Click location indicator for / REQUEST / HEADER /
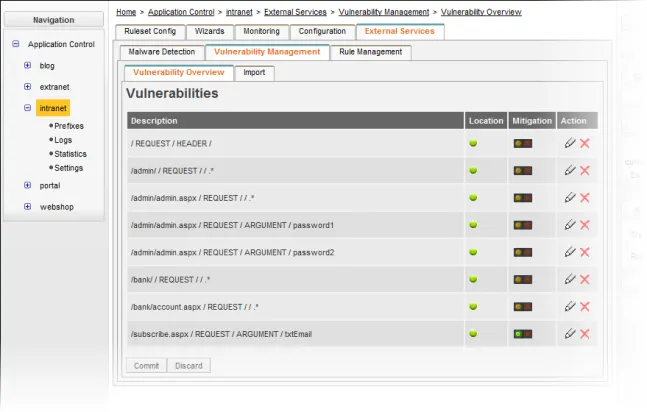The width and height of the screenshot is (647, 412). 473,143
